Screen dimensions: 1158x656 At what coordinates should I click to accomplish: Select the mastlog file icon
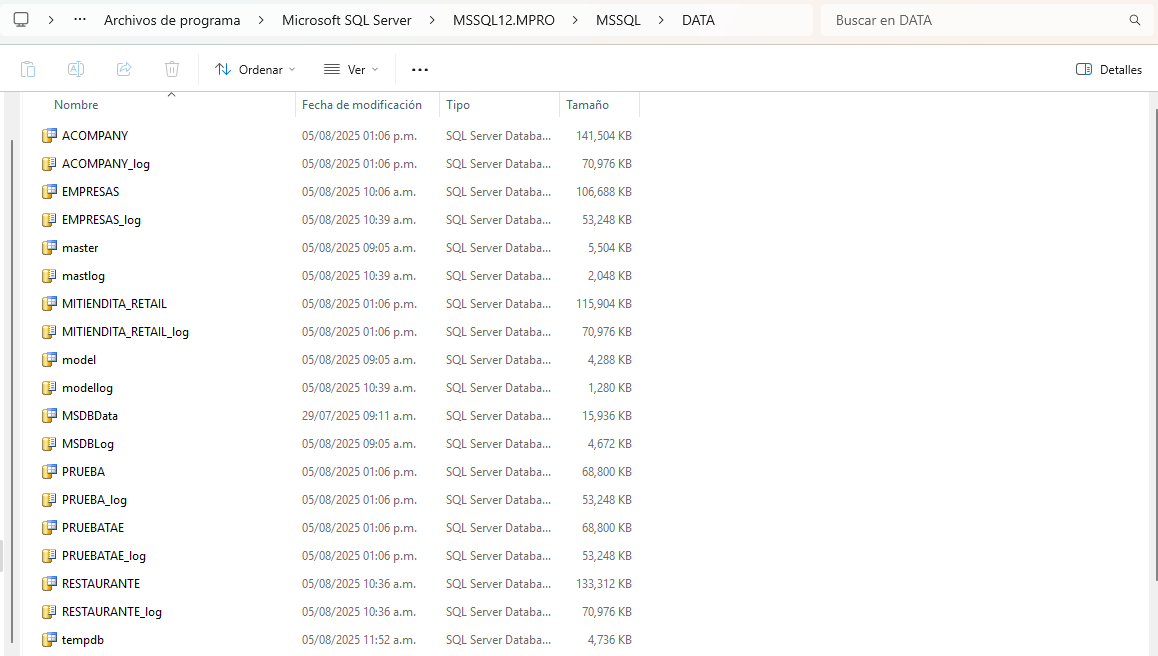pyautogui.click(x=49, y=276)
